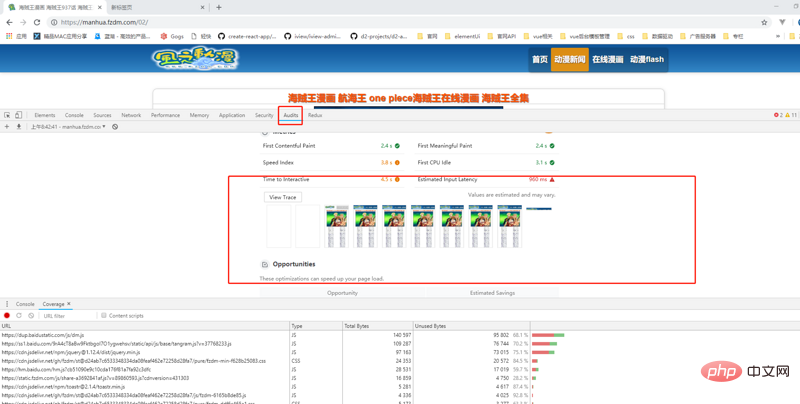
Task: Select the dup.baidustatic.com dm.js row
Action: pos(400,335)
